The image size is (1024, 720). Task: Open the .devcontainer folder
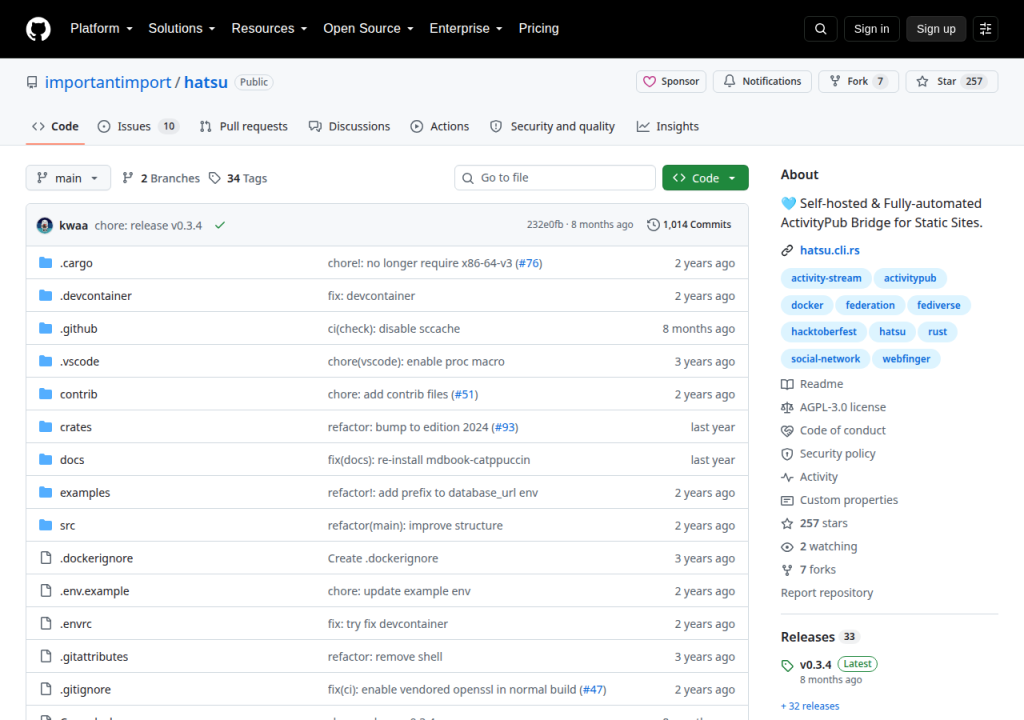click(x=95, y=295)
